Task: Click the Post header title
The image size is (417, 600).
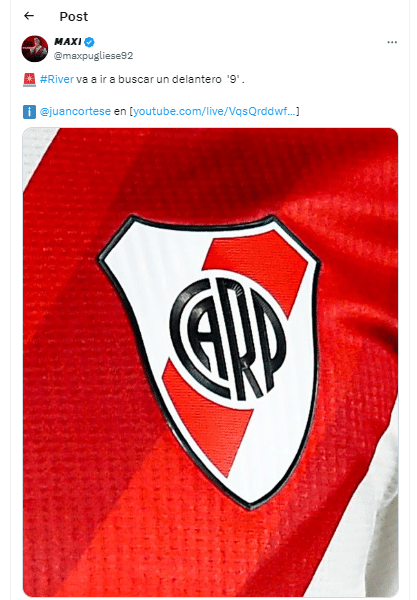Action: click(x=73, y=16)
